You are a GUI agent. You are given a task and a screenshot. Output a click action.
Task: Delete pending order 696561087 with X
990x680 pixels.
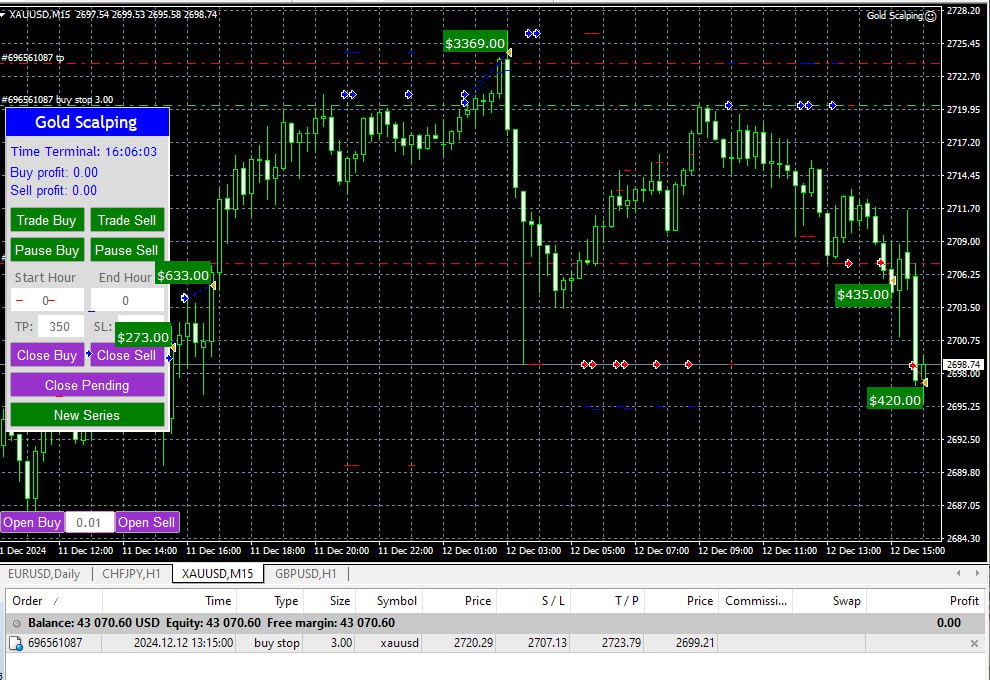coord(974,643)
